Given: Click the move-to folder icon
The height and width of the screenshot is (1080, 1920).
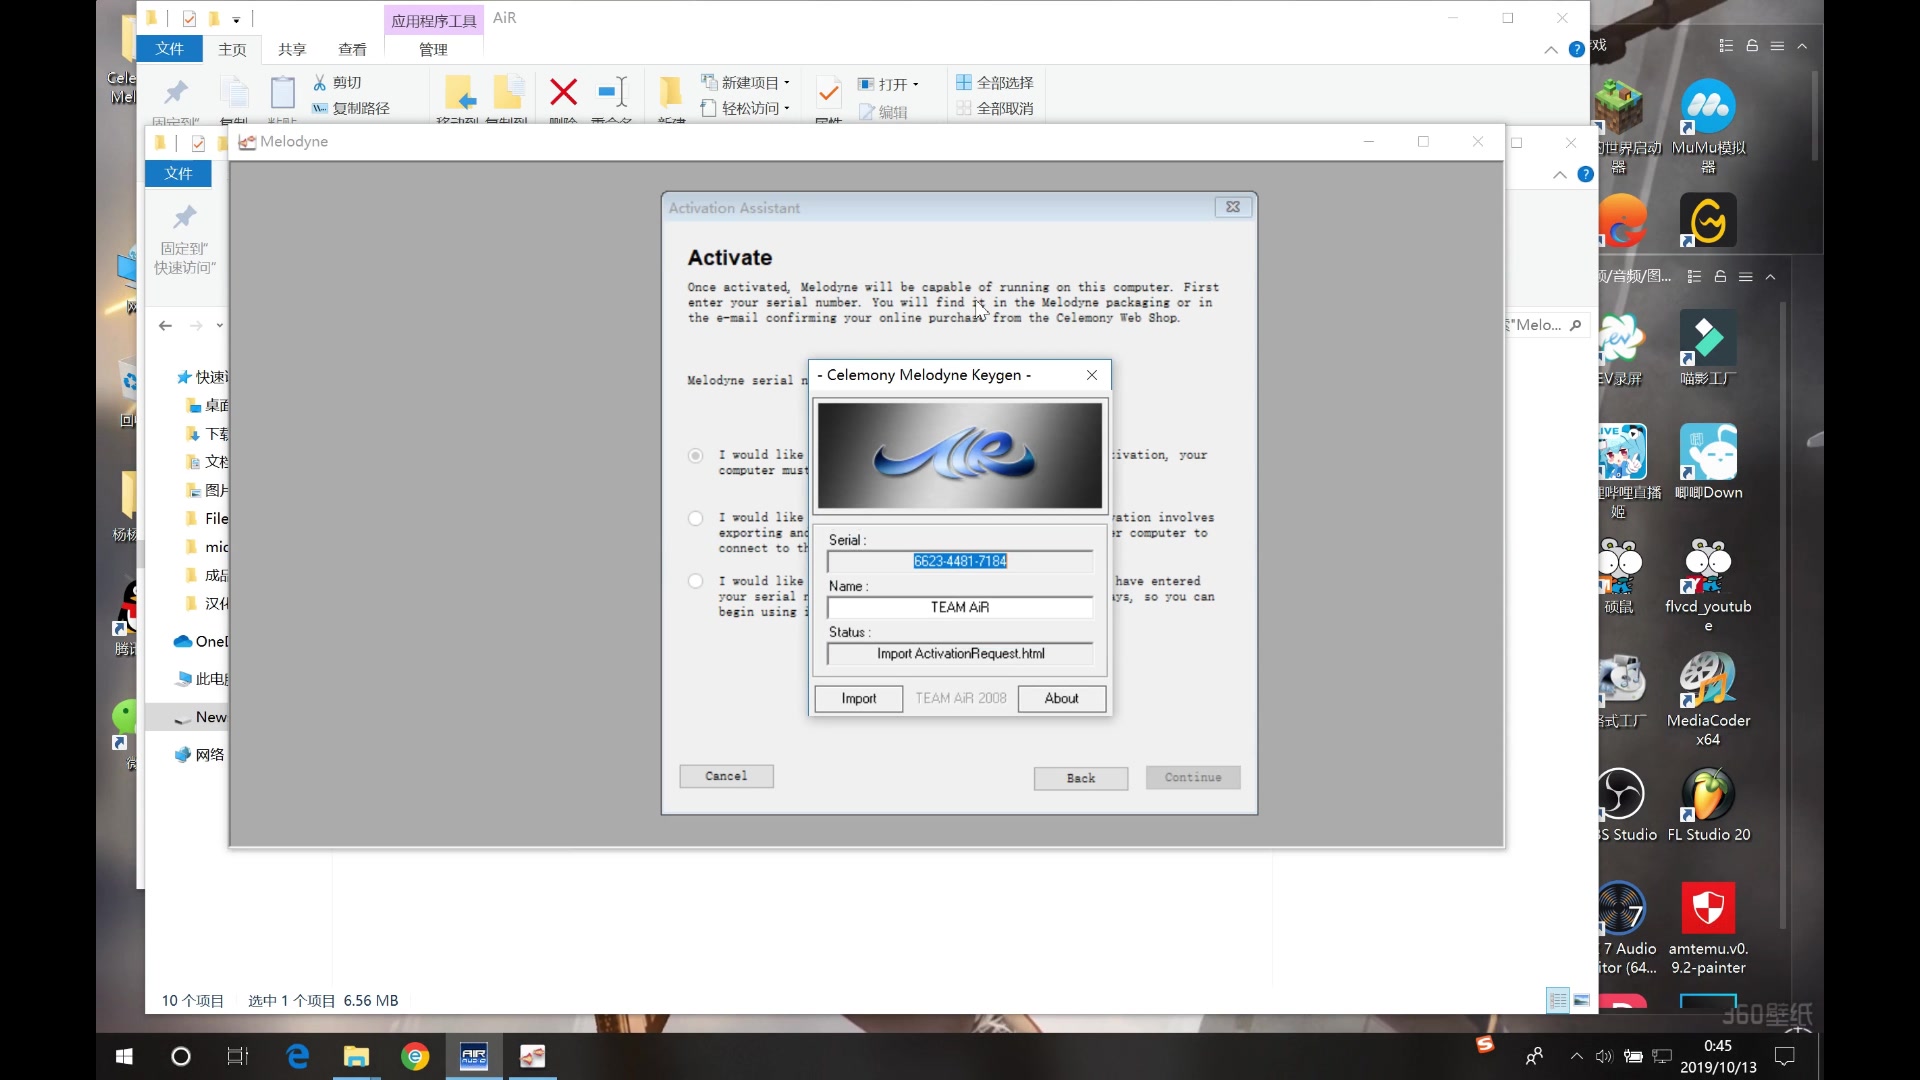Looking at the screenshot, I should pos(460,92).
